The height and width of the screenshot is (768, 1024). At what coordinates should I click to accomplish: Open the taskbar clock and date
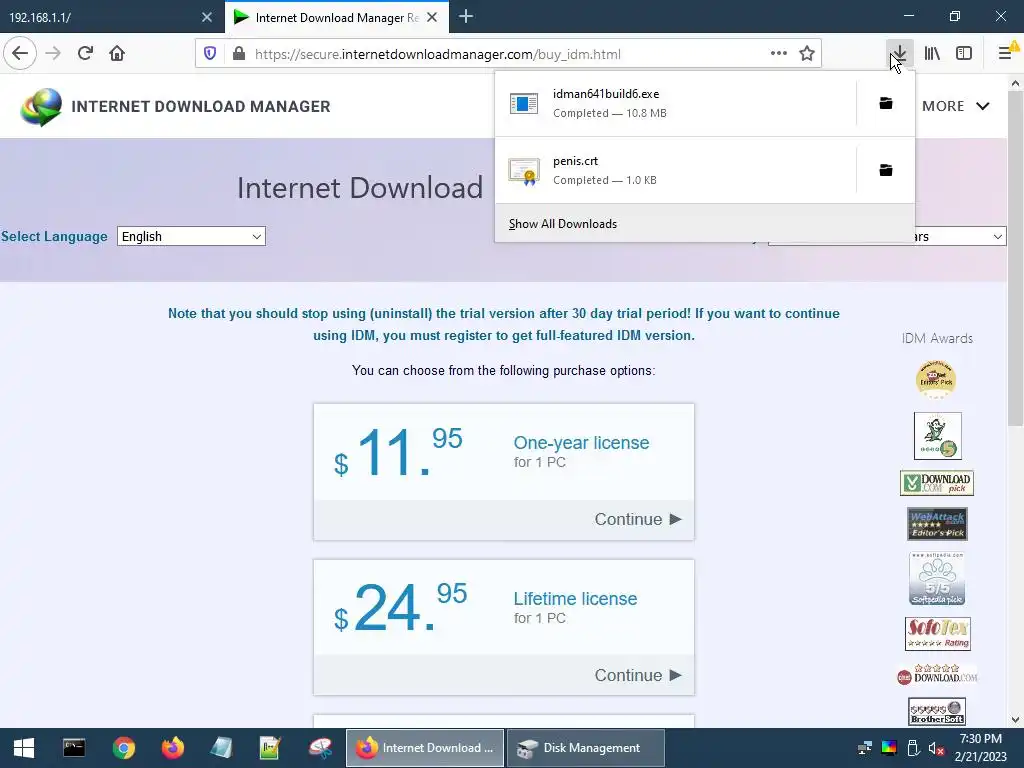pyautogui.click(x=982, y=748)
